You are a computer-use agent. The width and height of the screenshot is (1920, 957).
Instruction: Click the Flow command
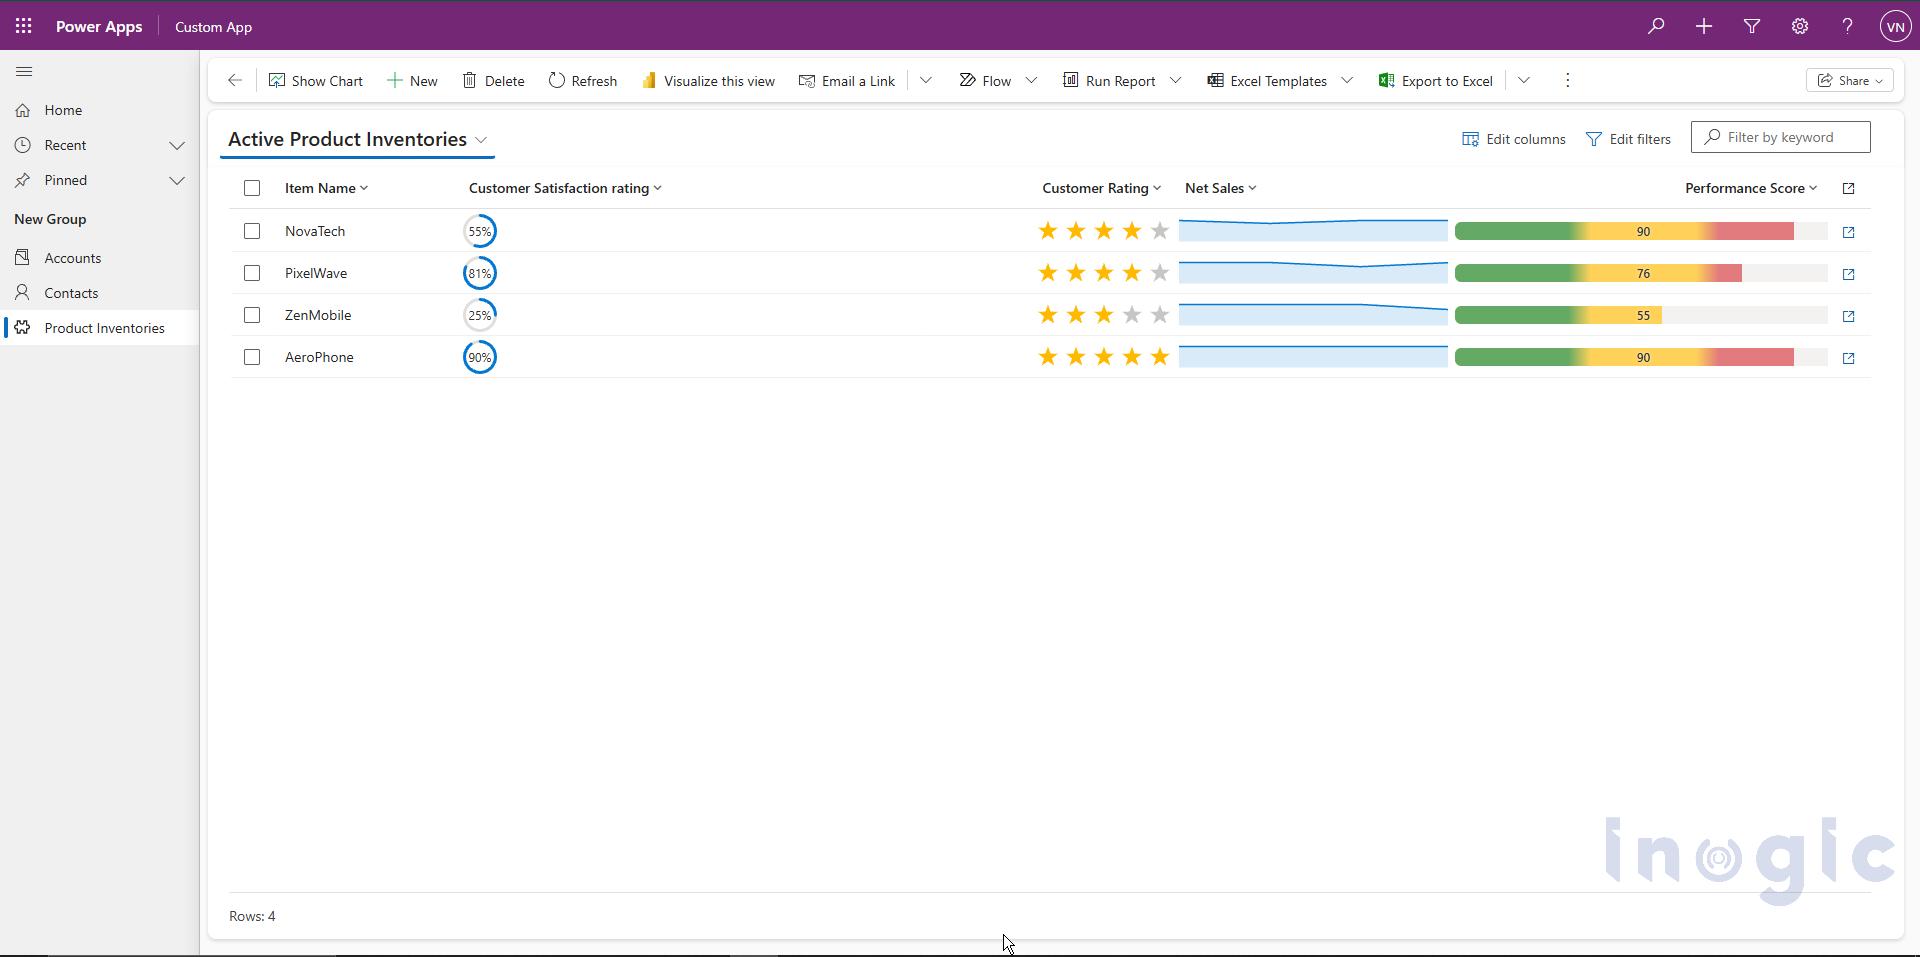pyautogui.click(x=985, y=81)
